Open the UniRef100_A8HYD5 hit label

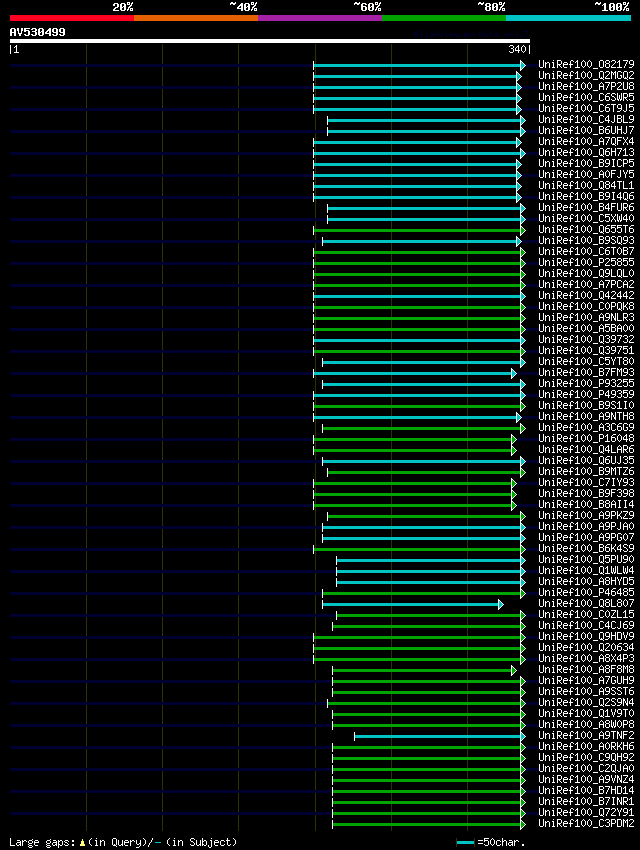[586, 582]
